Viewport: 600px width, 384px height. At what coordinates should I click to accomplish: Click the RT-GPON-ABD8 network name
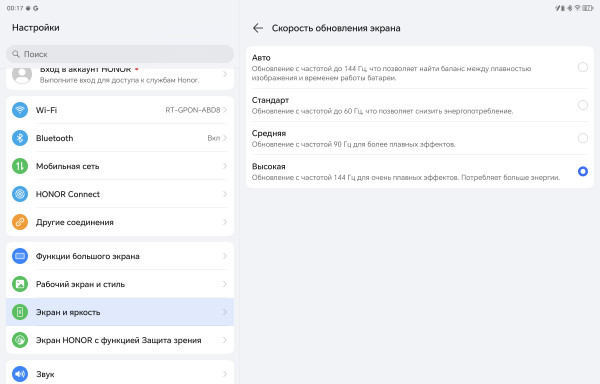pos(193,110)
